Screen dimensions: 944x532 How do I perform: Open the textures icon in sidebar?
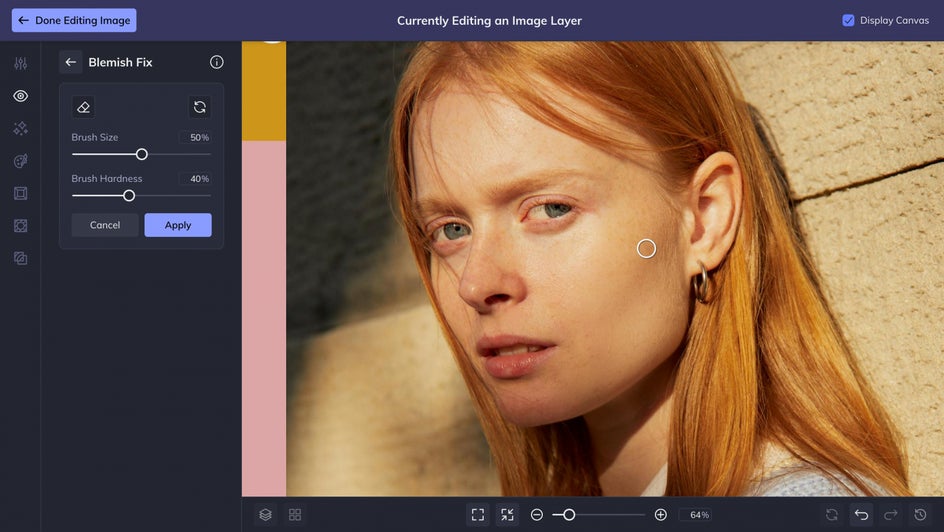[20, 258]
